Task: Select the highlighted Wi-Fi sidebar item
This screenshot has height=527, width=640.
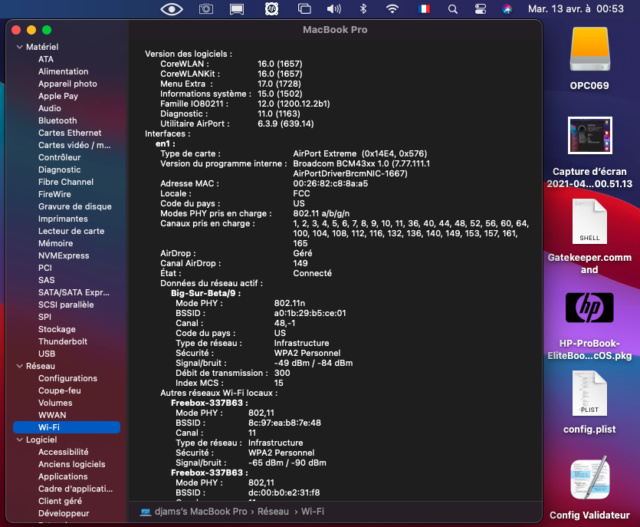Action: click(67, 427)
